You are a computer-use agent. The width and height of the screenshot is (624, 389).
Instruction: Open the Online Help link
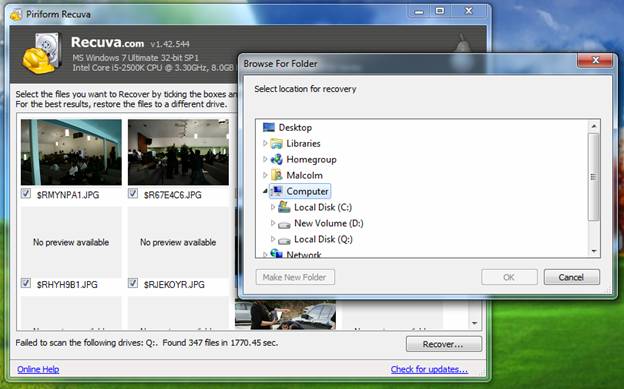tap(38, 369)
